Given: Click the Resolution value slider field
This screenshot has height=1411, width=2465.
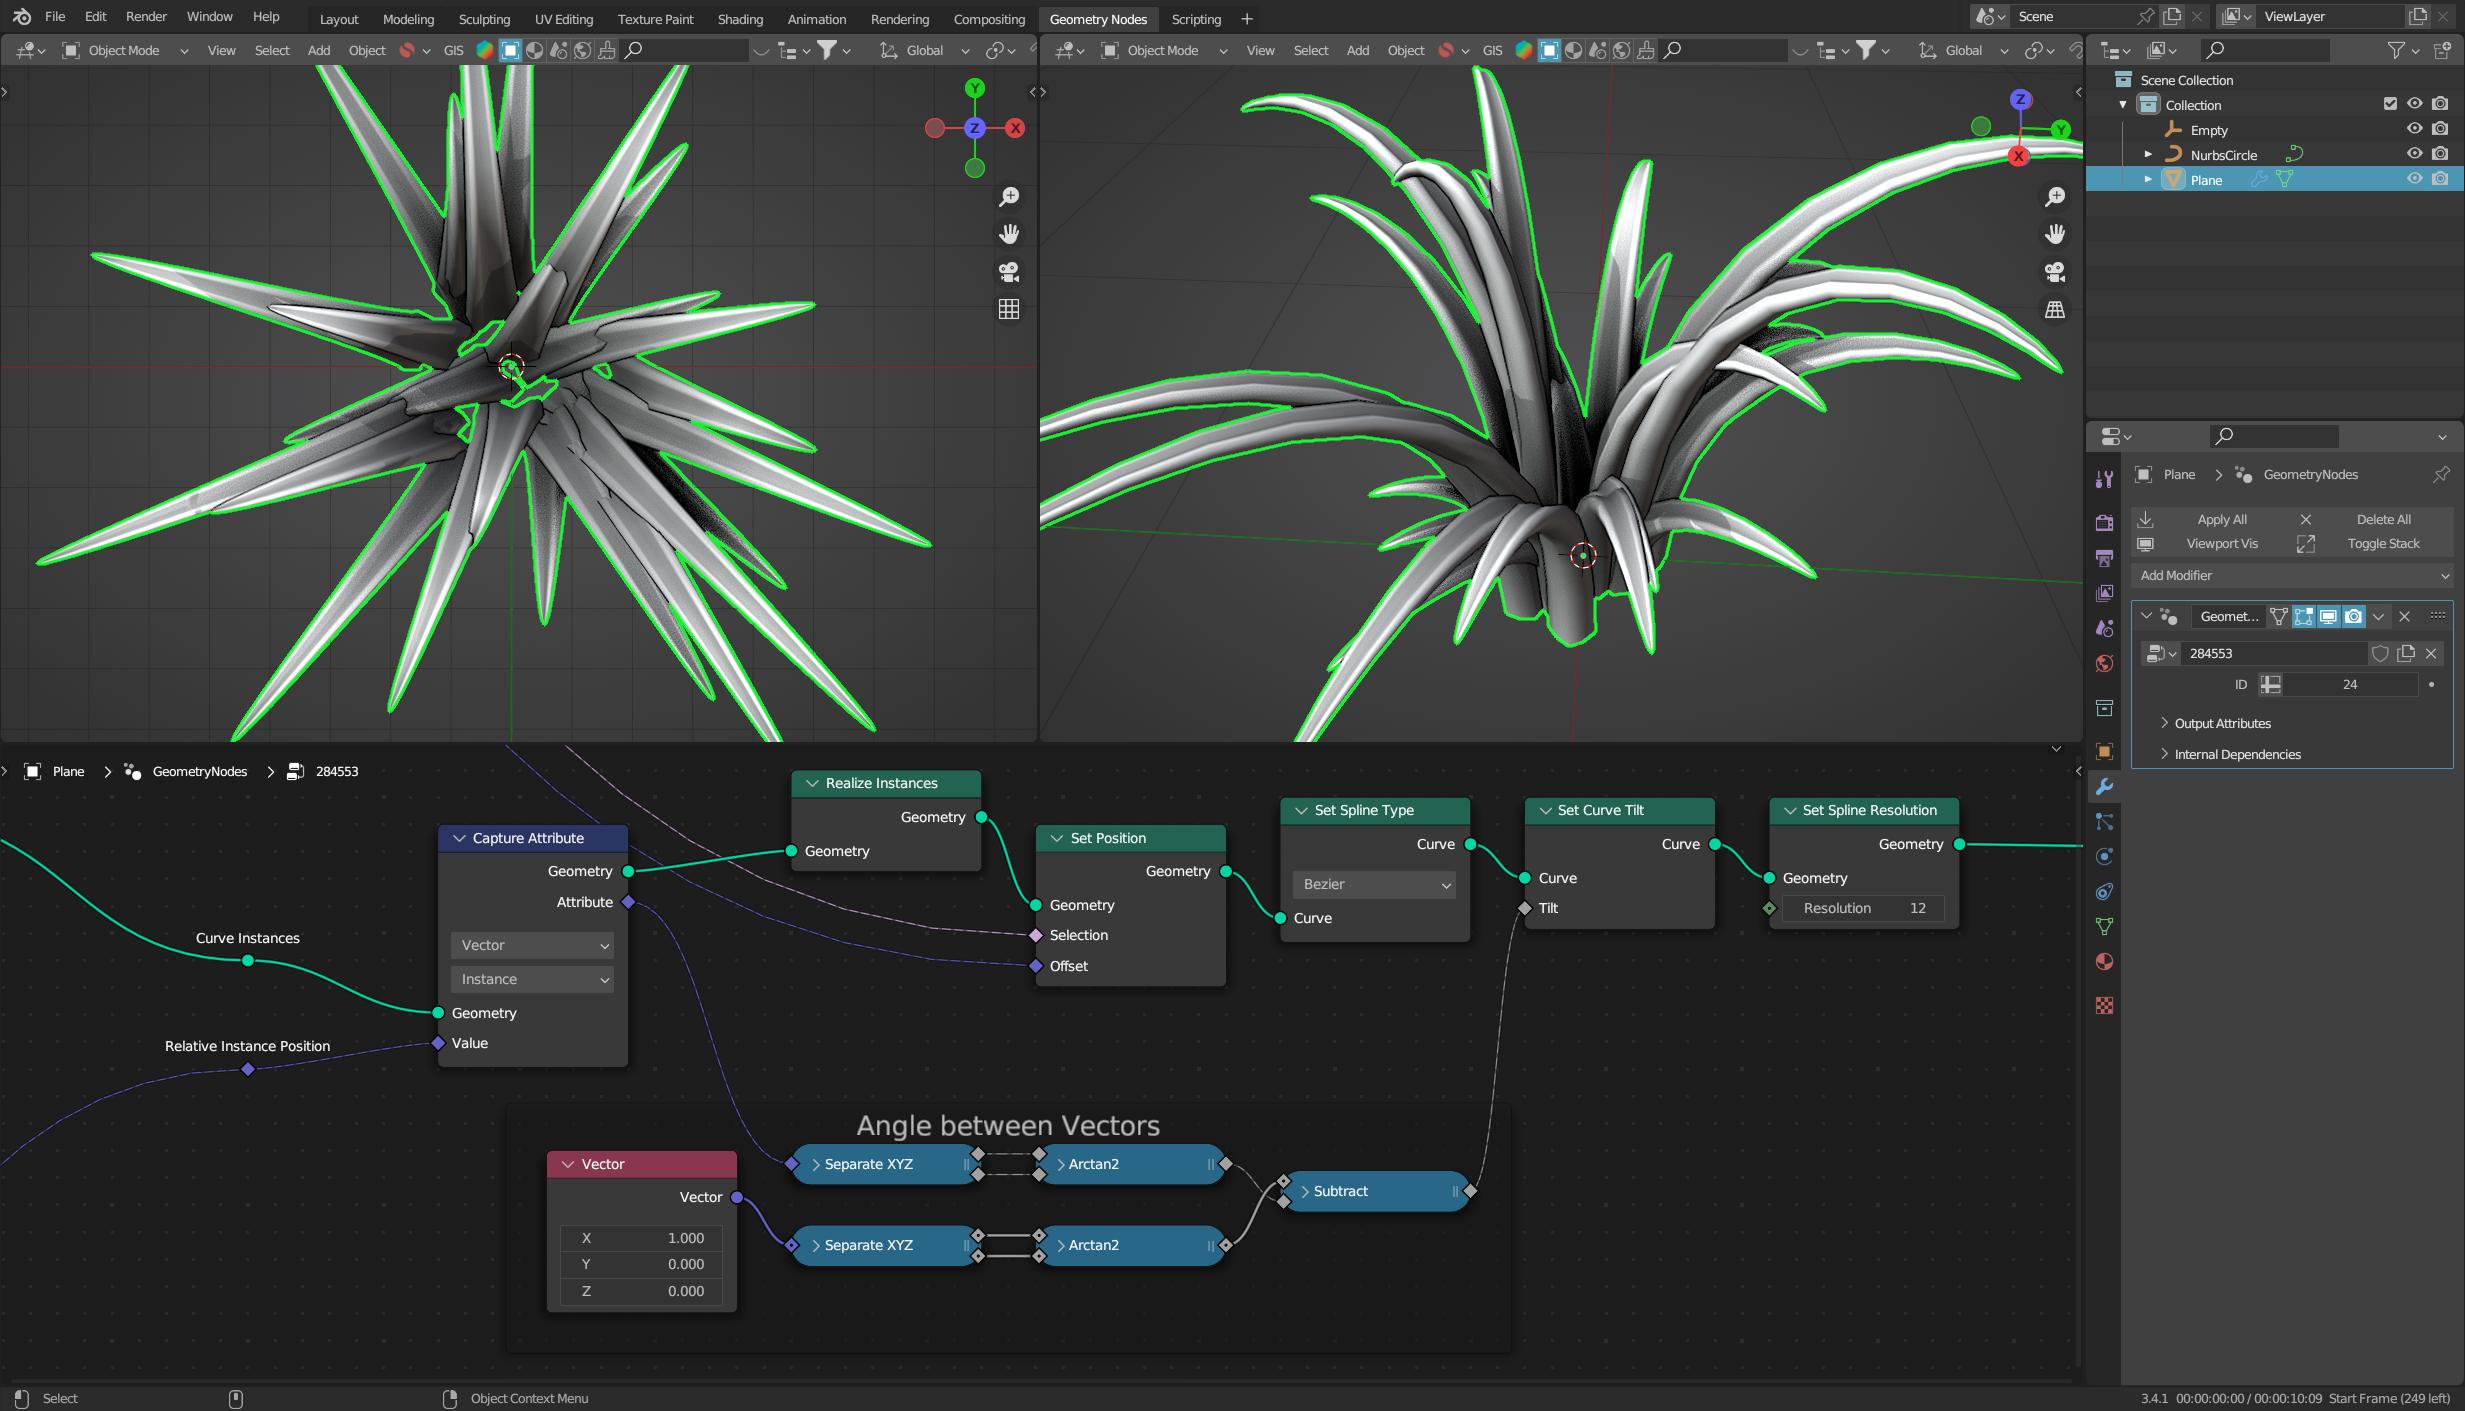Looking at the screenshot, I should (1863, 908).
